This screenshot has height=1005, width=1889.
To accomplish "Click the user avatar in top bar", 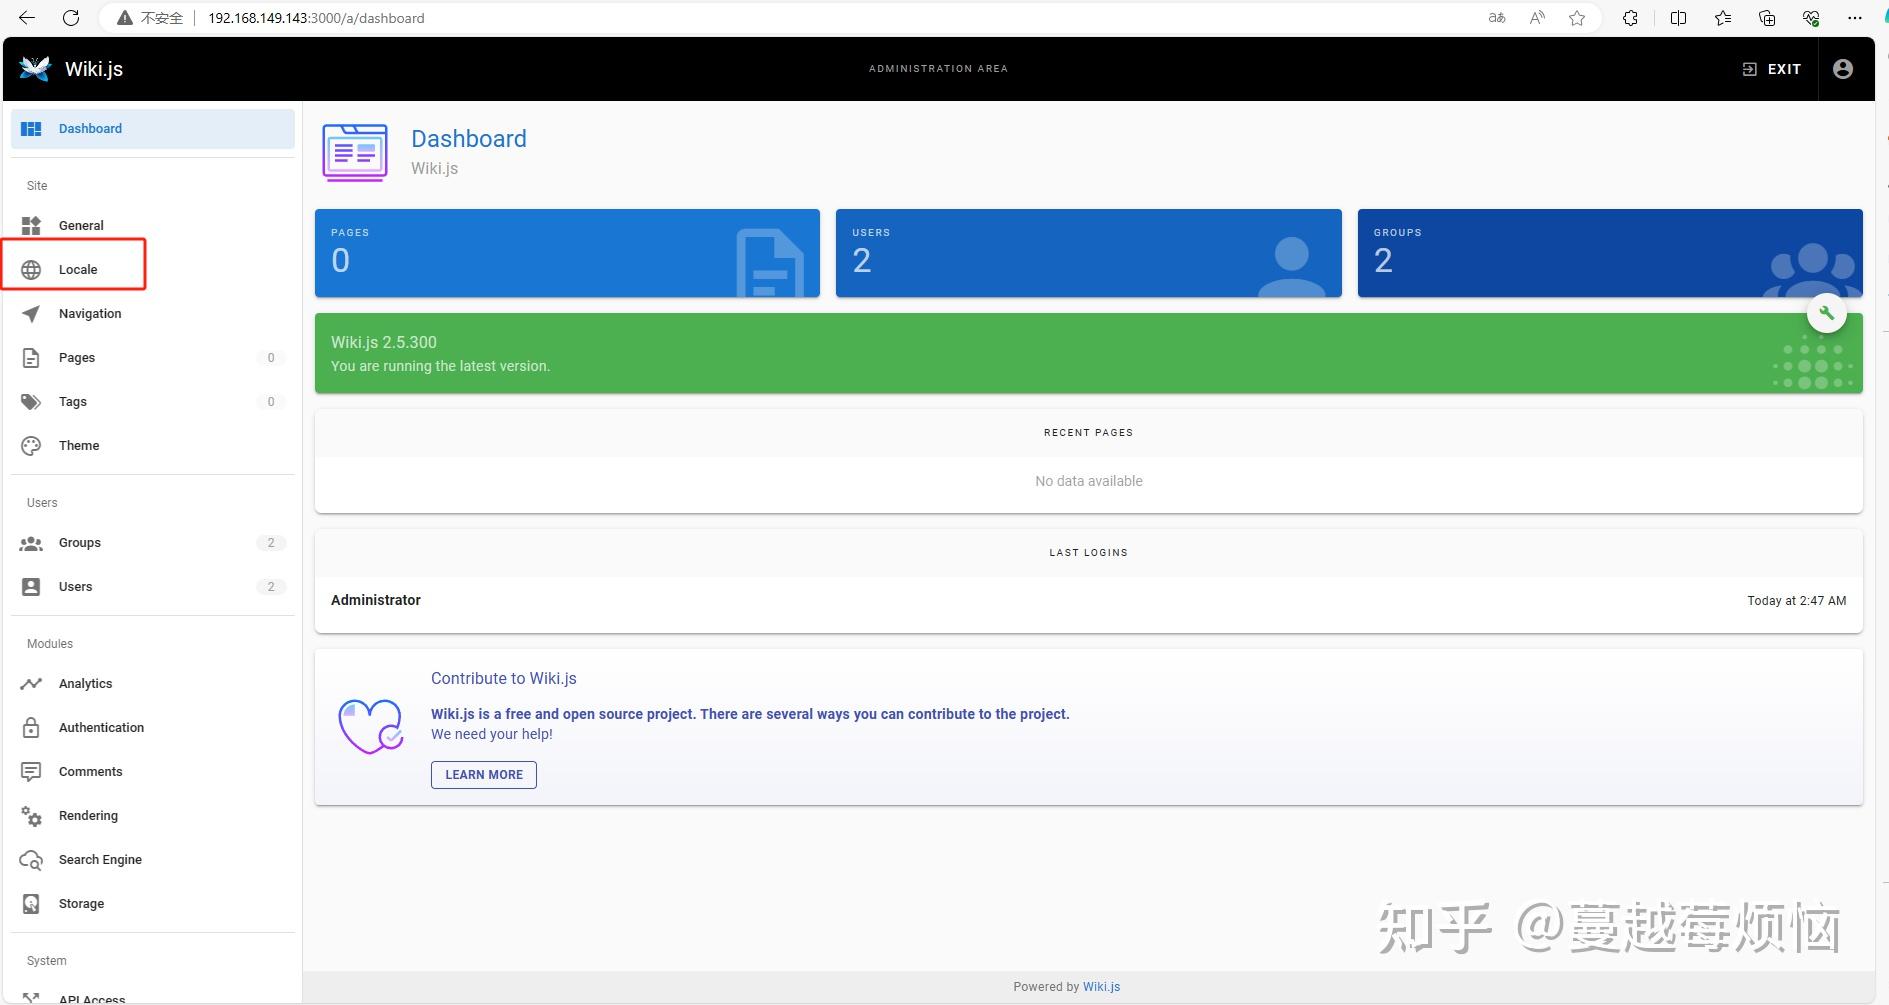I will tap(1843, 68).
